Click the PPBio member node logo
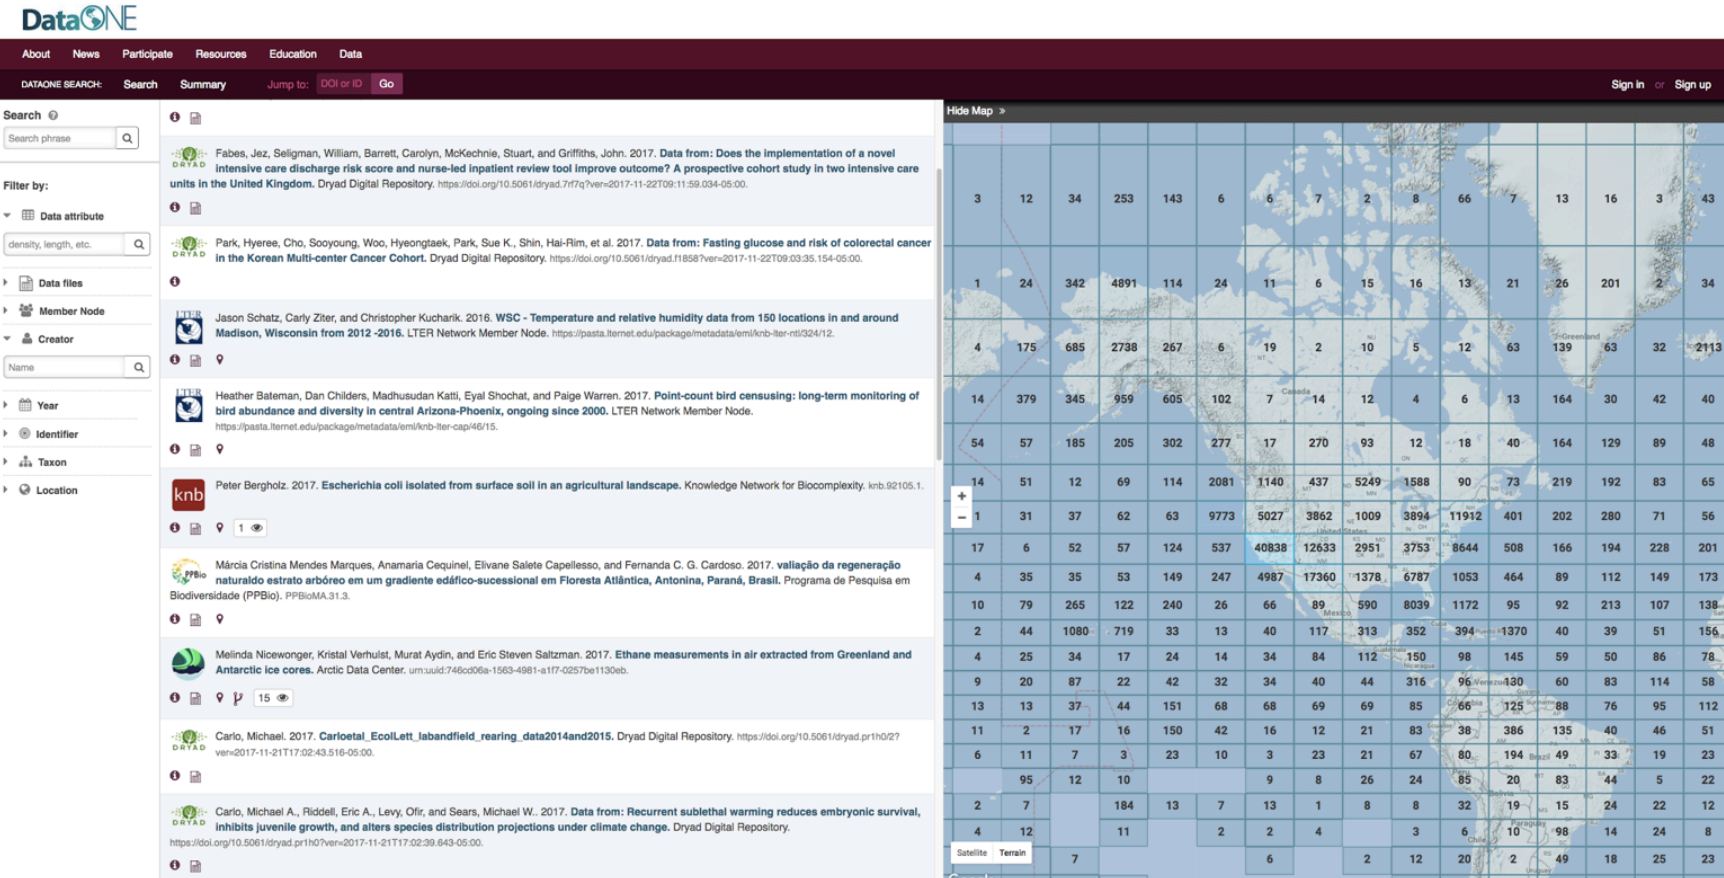The width and height of the screenshot is (1724, 878). [x=188, y=573]
